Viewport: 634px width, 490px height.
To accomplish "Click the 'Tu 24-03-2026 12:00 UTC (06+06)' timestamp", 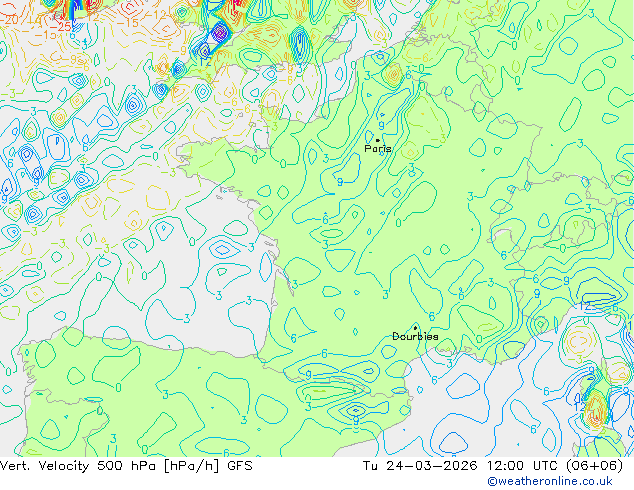I will click(x=493, y=466).
